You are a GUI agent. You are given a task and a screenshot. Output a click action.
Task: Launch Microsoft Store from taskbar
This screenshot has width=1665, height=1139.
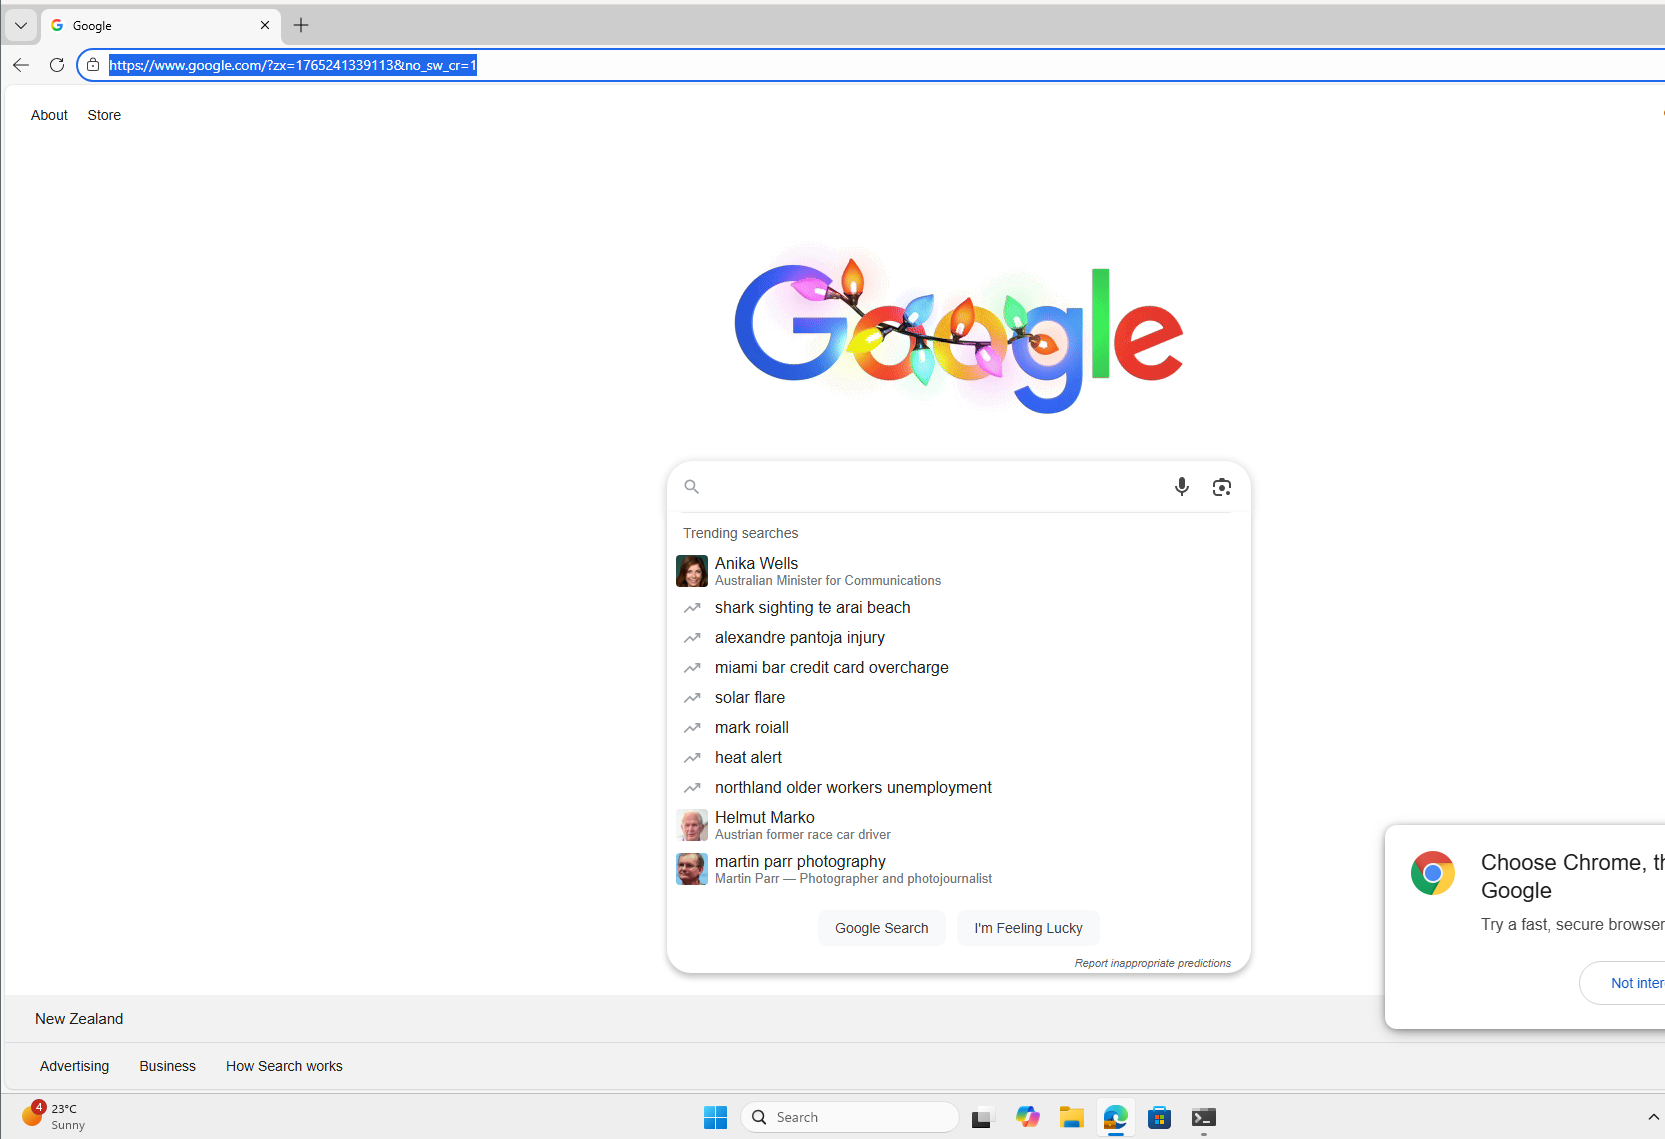tap(1159, 1117)
